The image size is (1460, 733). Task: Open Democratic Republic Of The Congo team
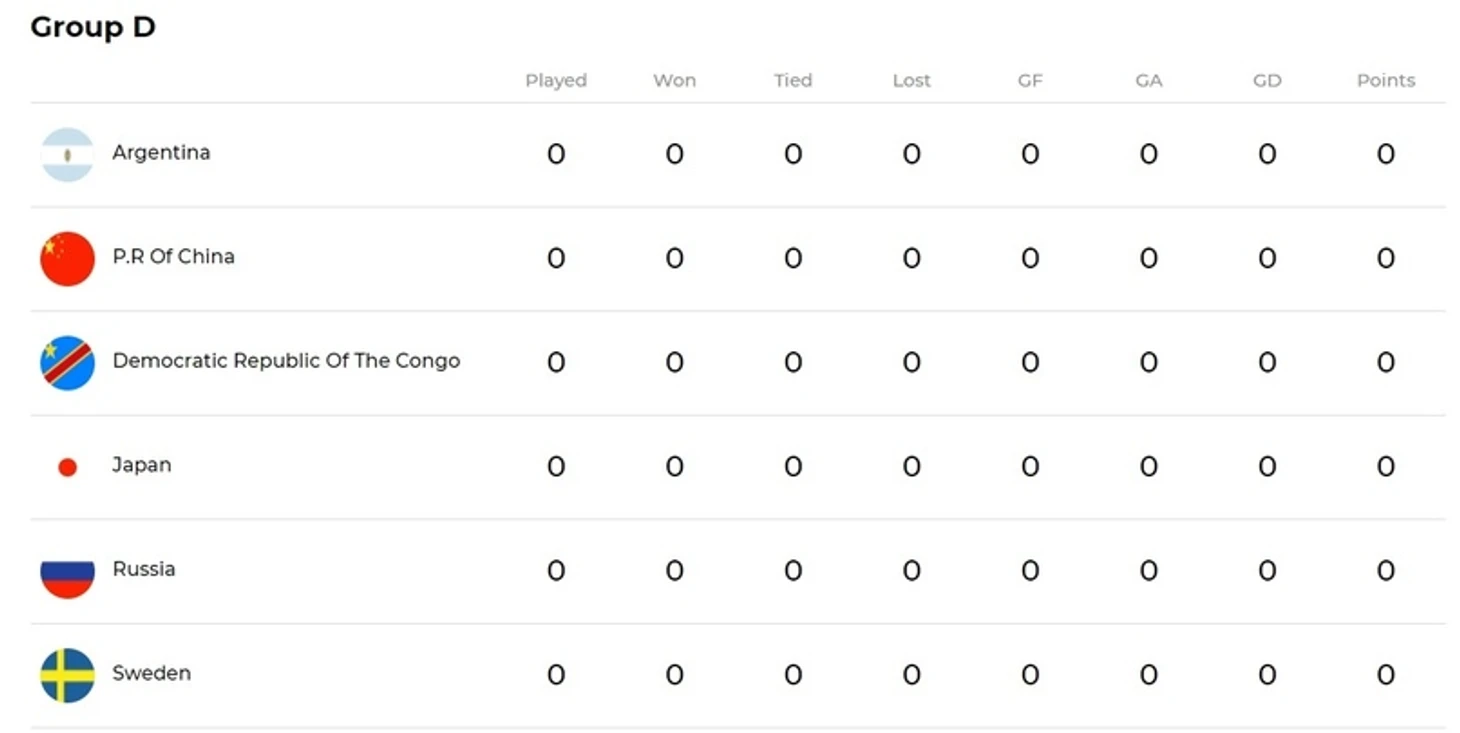click(x=286, y=361)
